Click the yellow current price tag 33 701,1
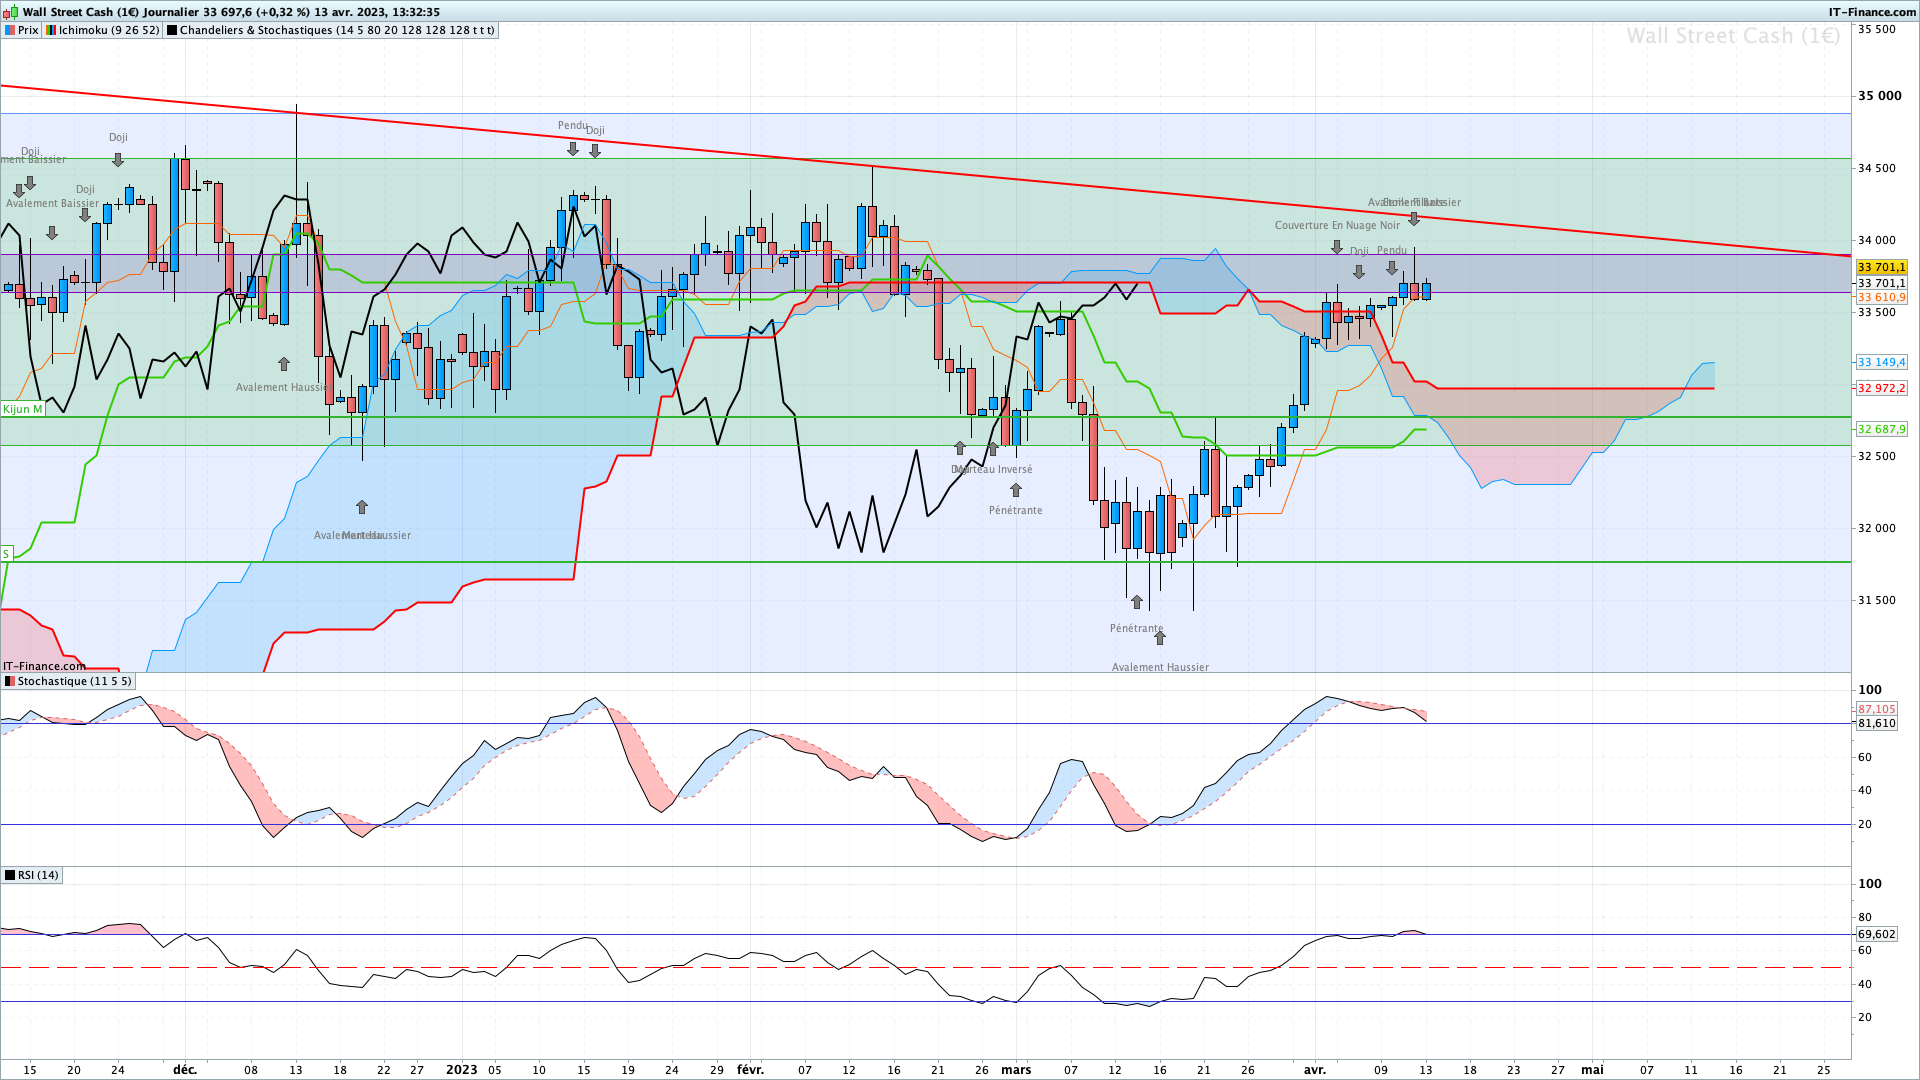 [1881, 267]
